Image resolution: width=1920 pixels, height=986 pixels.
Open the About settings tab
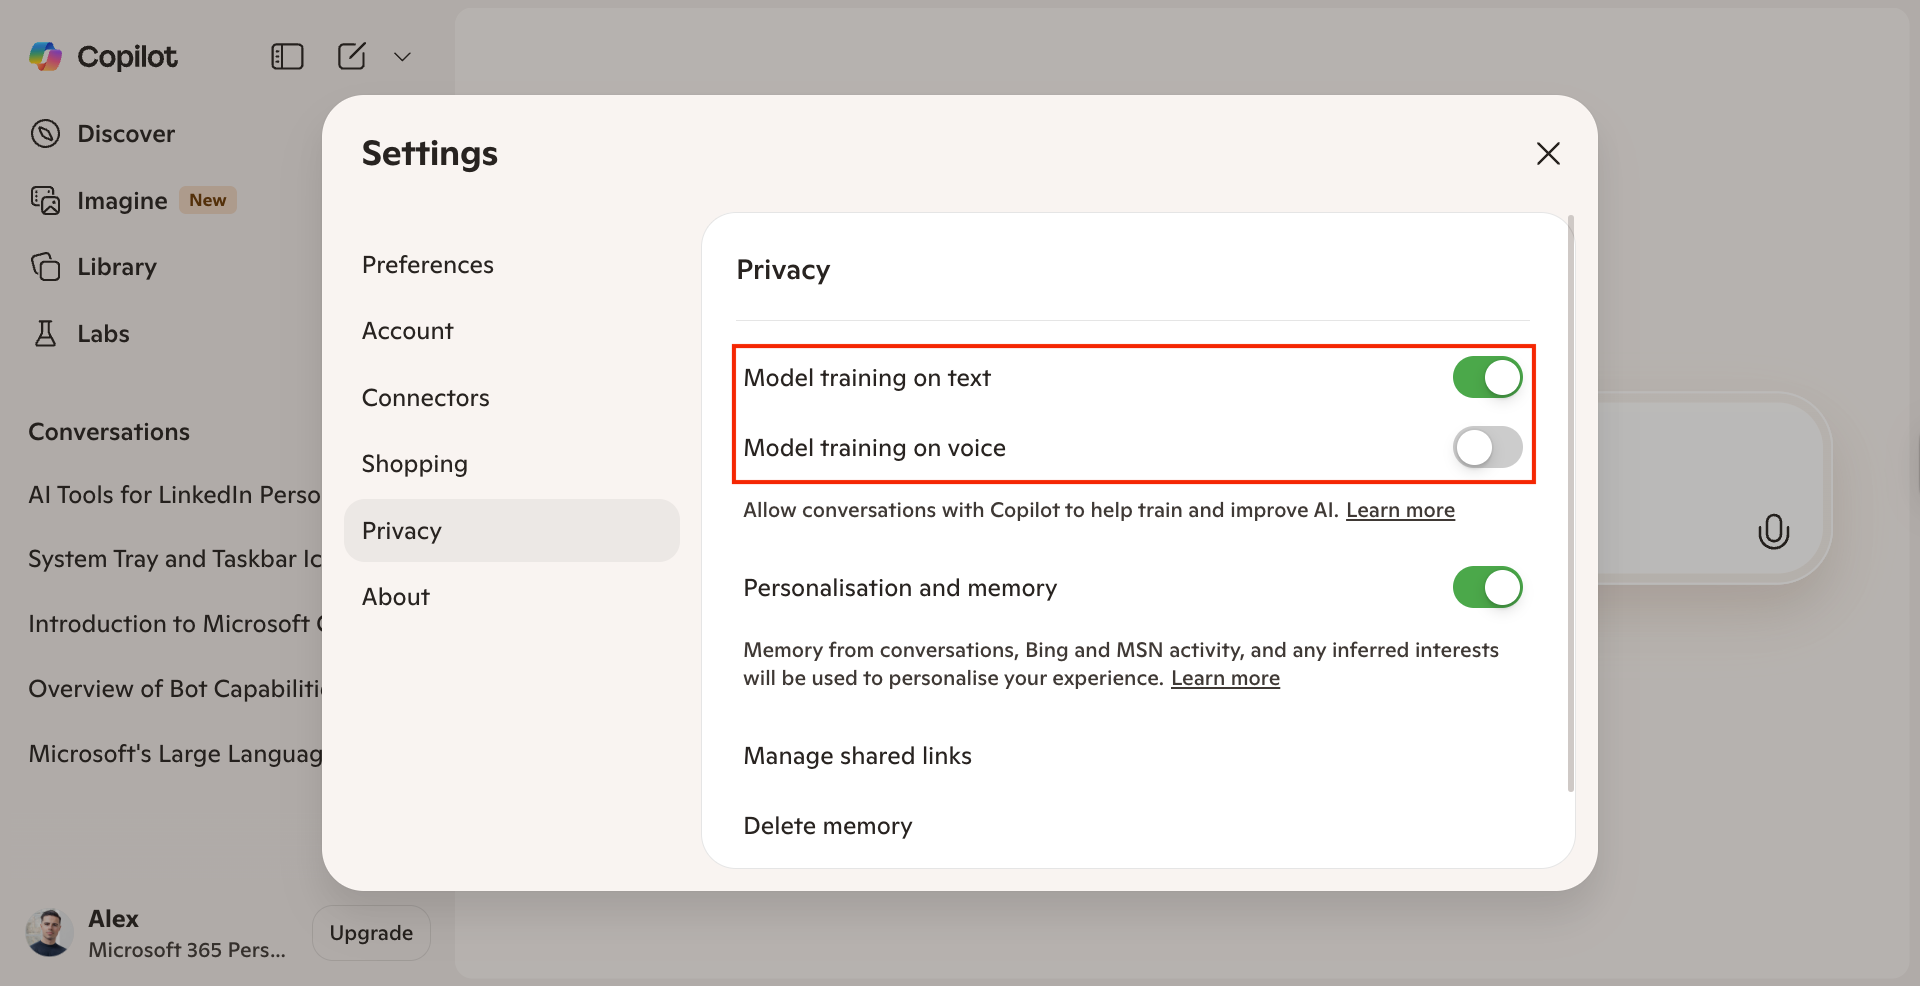pyautogui.click(x=511, y=597)
